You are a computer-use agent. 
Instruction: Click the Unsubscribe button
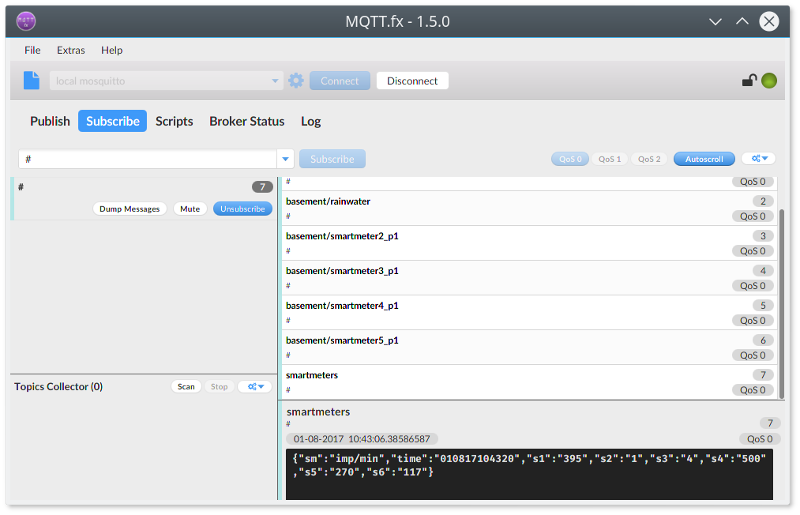[242, 209]
